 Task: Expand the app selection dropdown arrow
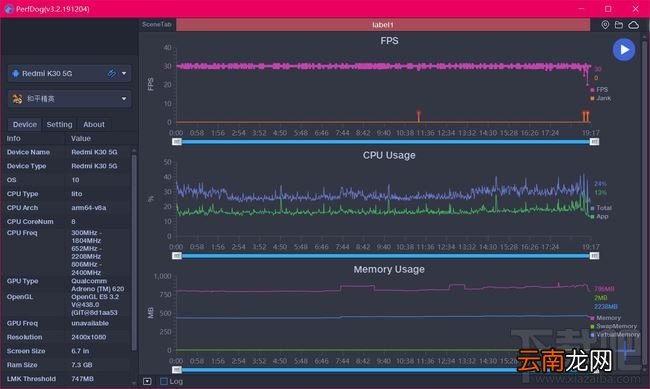point(124,99)
